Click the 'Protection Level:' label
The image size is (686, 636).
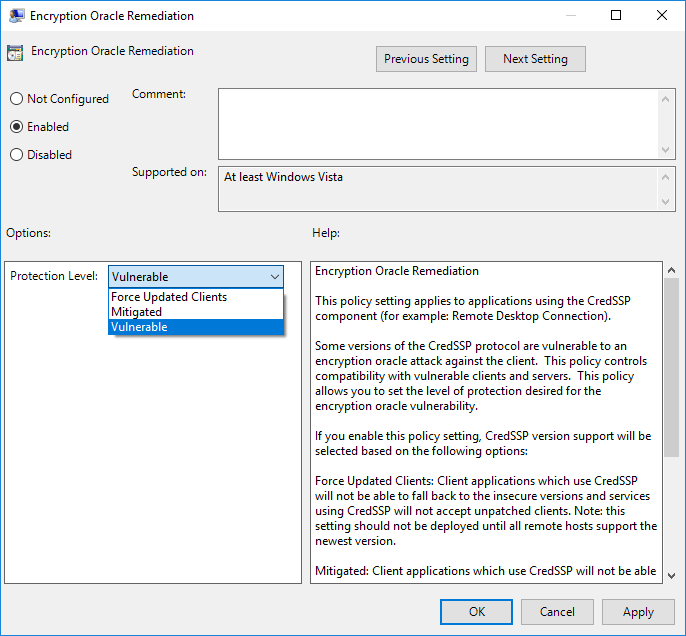point(54,276)
